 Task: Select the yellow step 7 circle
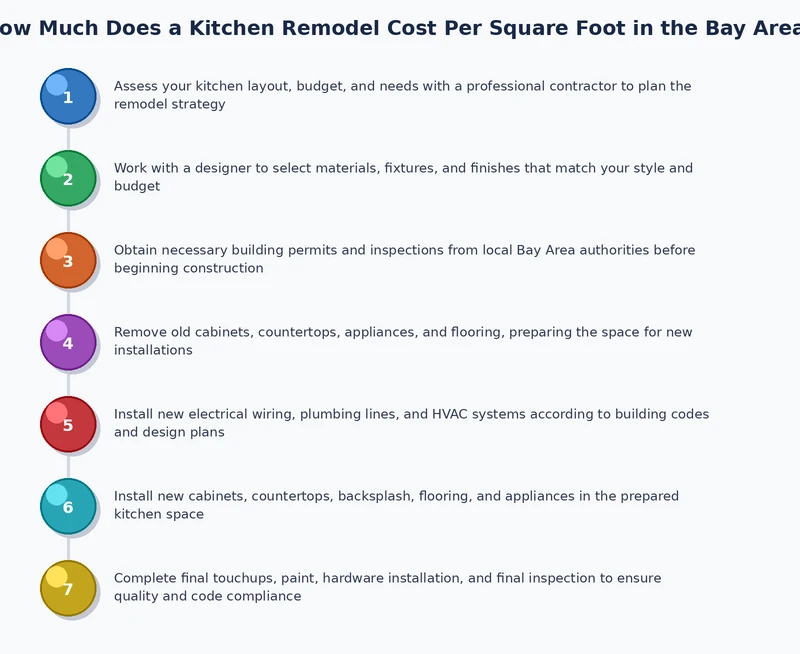click(x=68, y=589)
